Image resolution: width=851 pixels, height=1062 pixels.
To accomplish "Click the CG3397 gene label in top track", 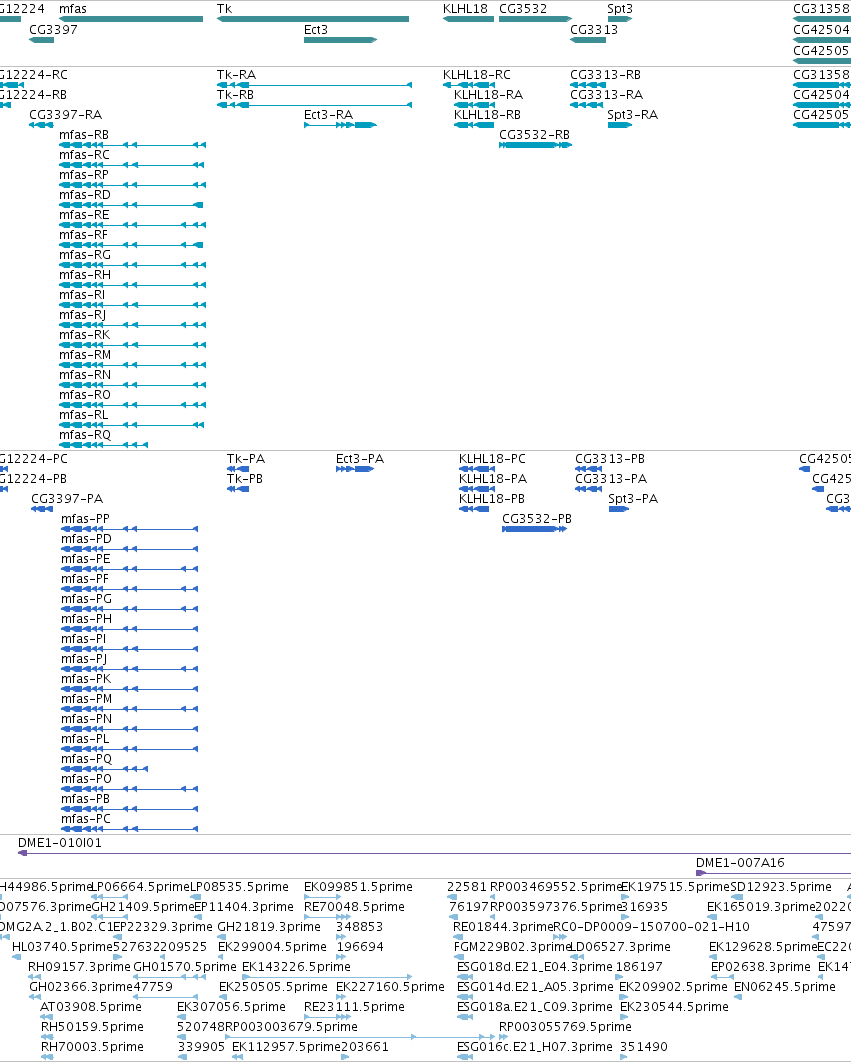I will coord(54,30).
